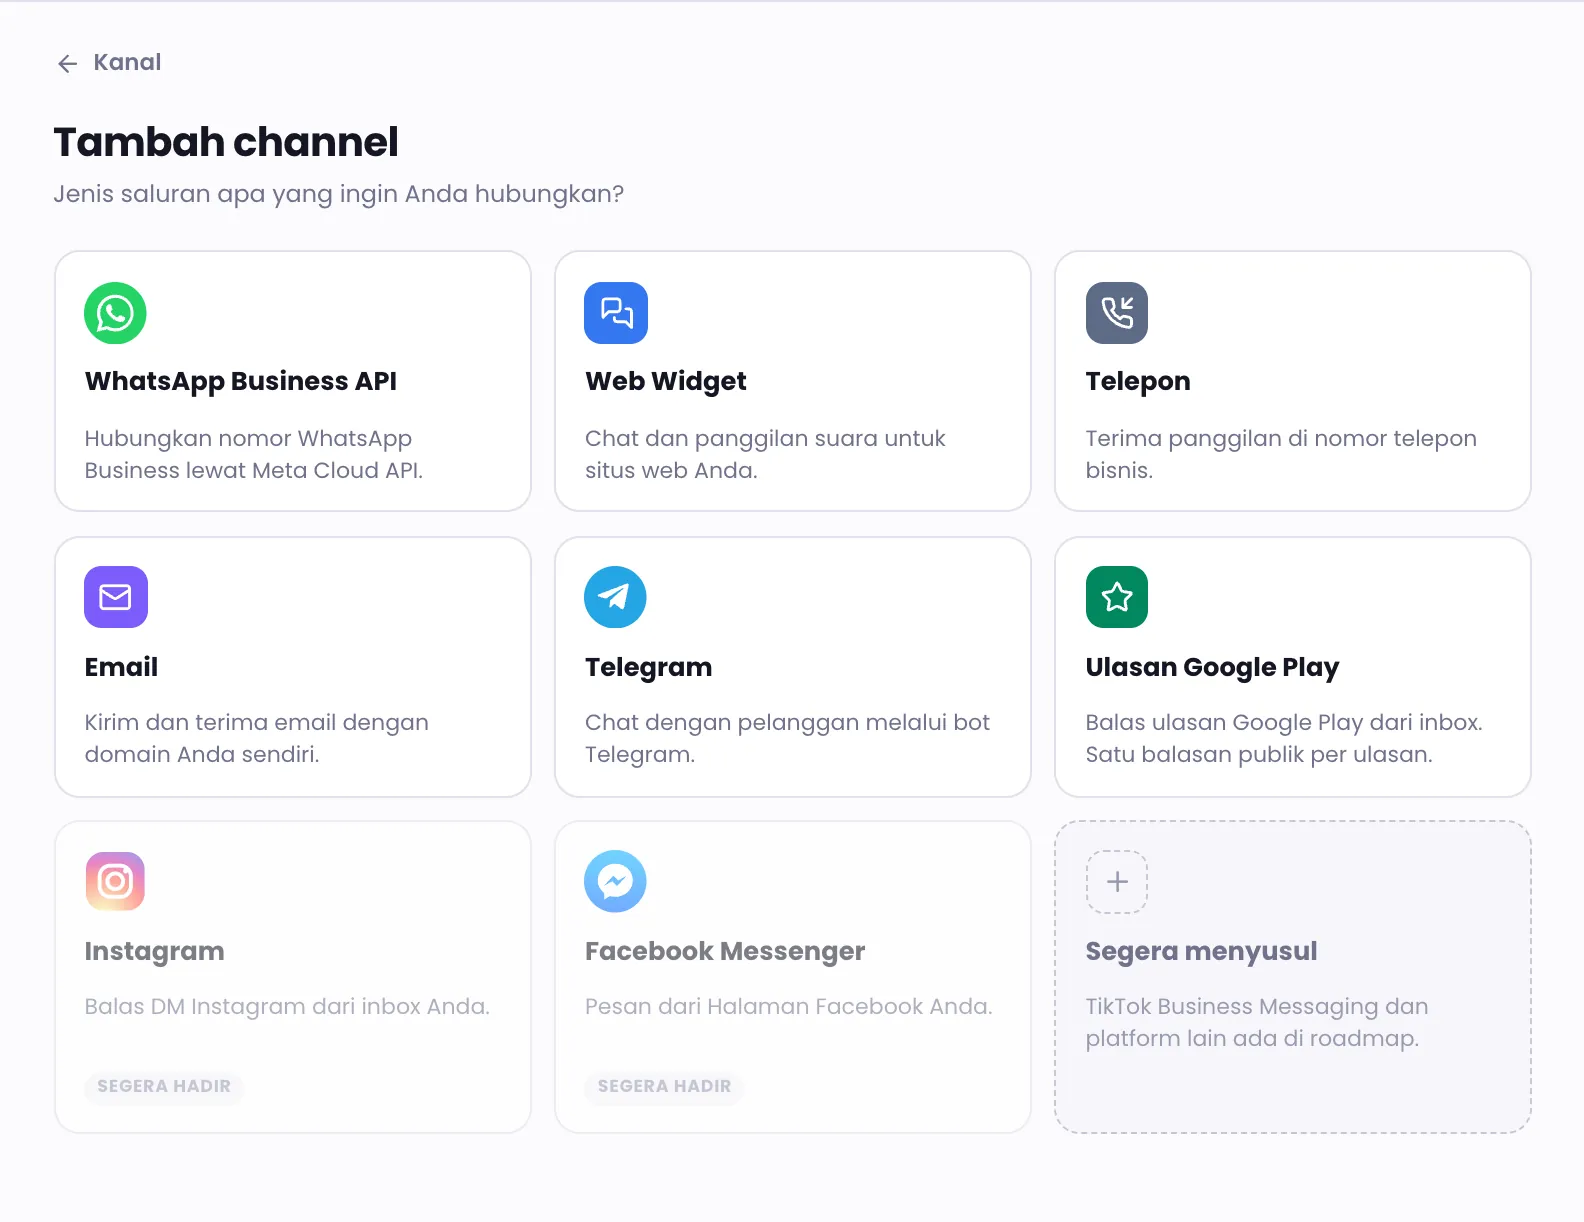Viewport: 1584px width, 1222px height.
Task: Click 'TikTok Business Messaging' roadmap text
Action: point(1257,1022)
